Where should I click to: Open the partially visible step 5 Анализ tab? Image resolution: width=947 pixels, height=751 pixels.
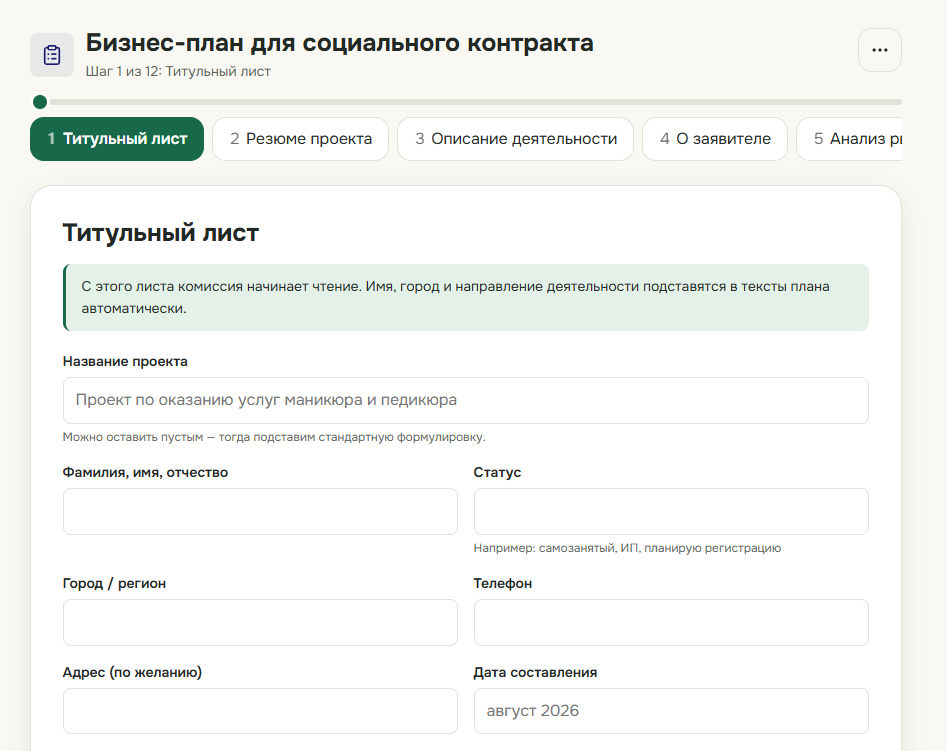[849, 139]
